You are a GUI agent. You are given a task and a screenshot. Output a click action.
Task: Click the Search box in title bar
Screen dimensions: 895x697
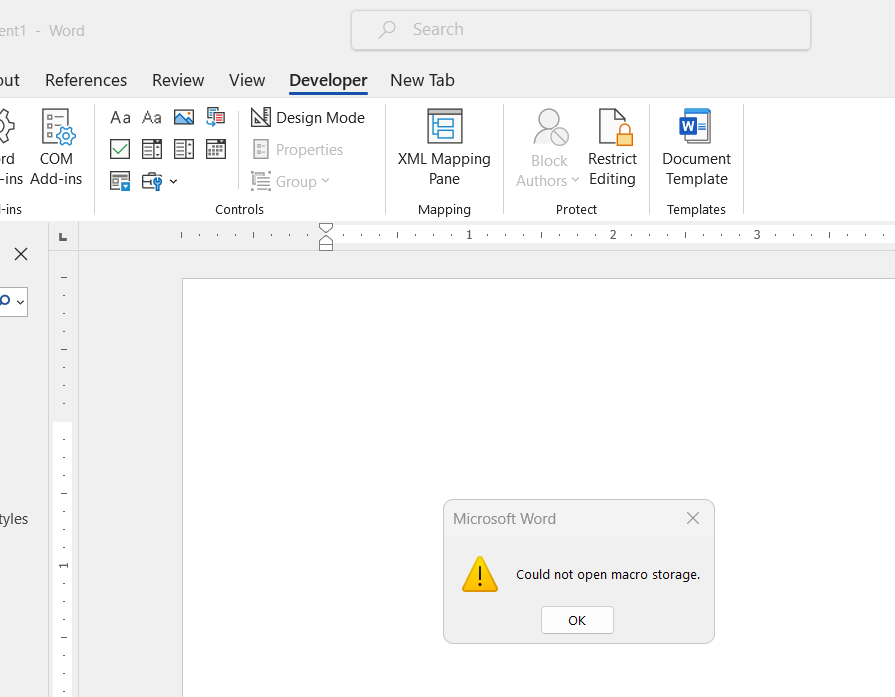[581, 30]
